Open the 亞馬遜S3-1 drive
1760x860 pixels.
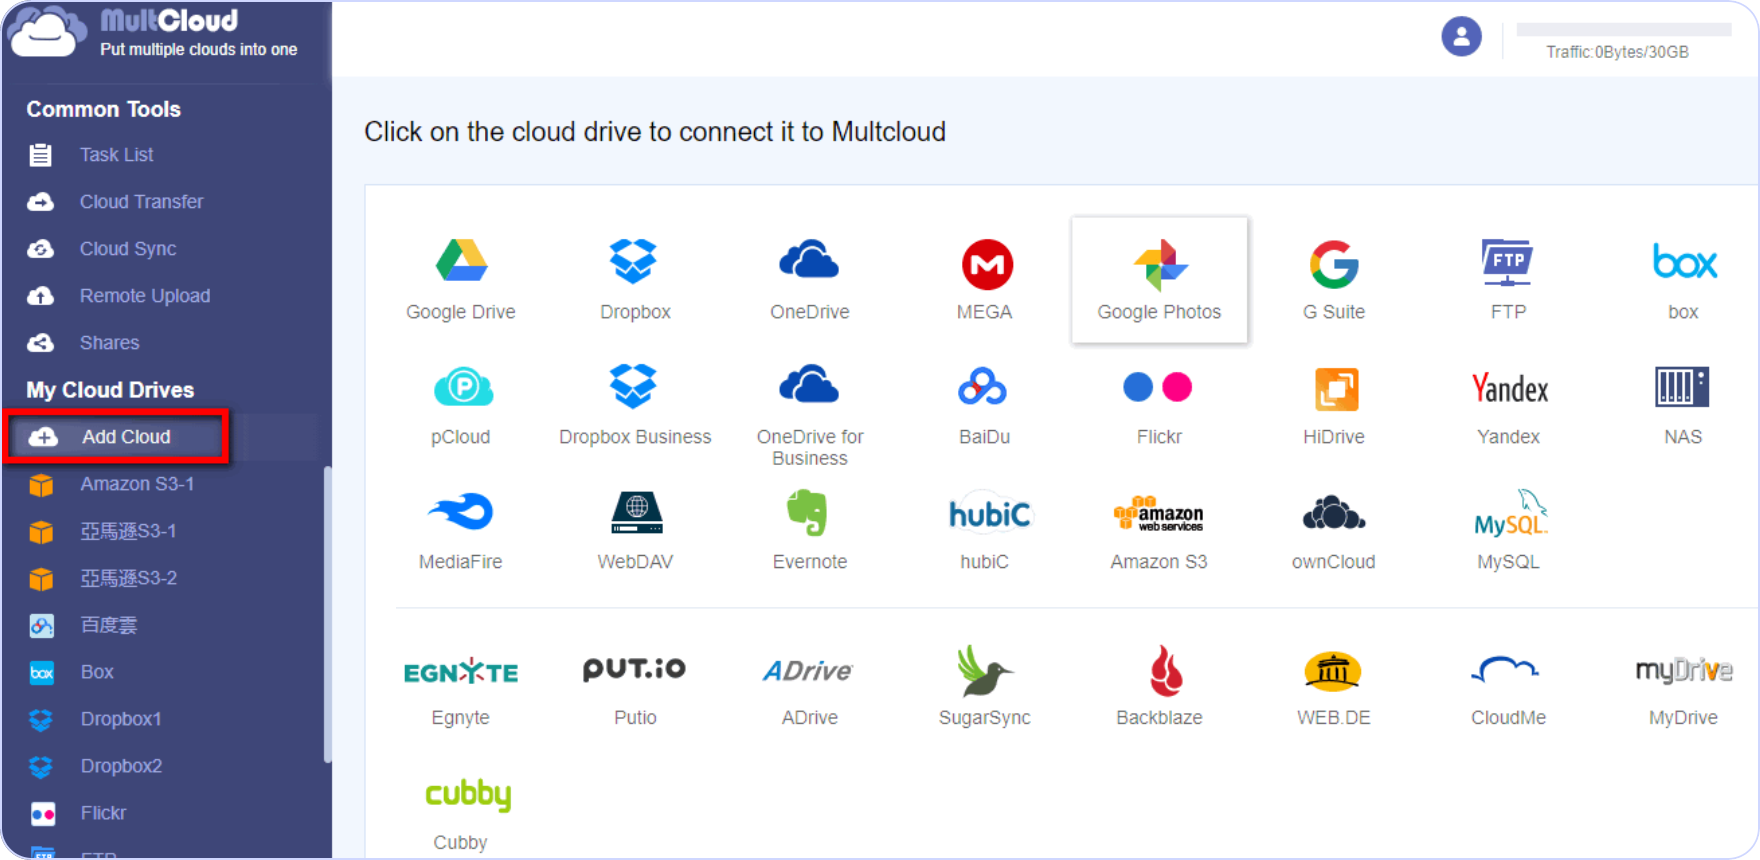[128, 531]
